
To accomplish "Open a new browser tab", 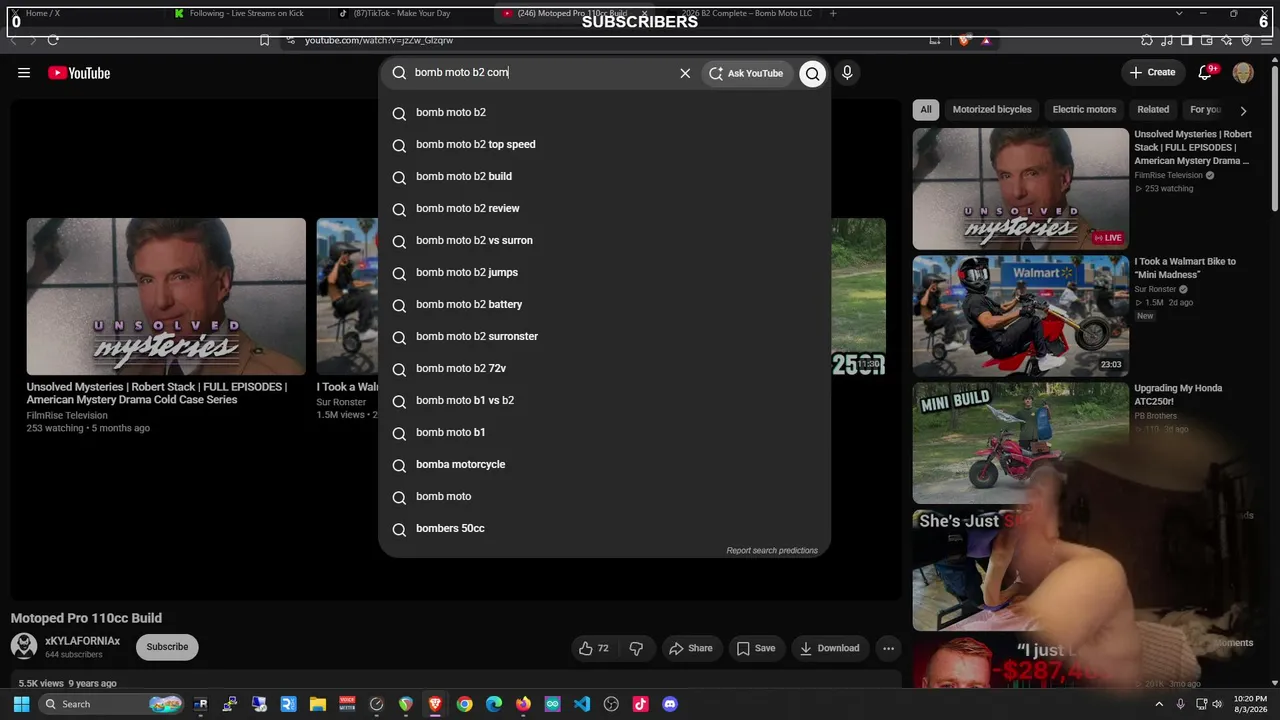I will pos(833,13).
